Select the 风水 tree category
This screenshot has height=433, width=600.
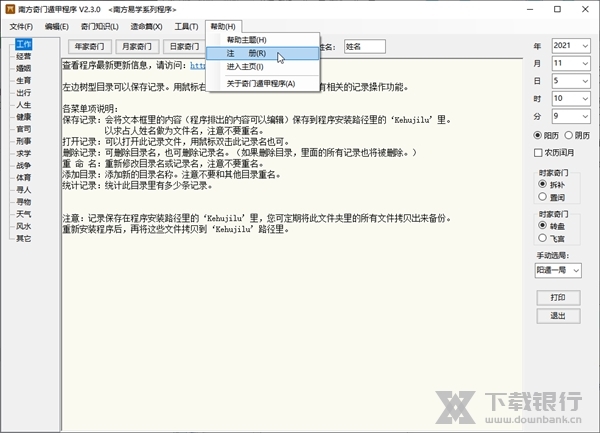23,226
